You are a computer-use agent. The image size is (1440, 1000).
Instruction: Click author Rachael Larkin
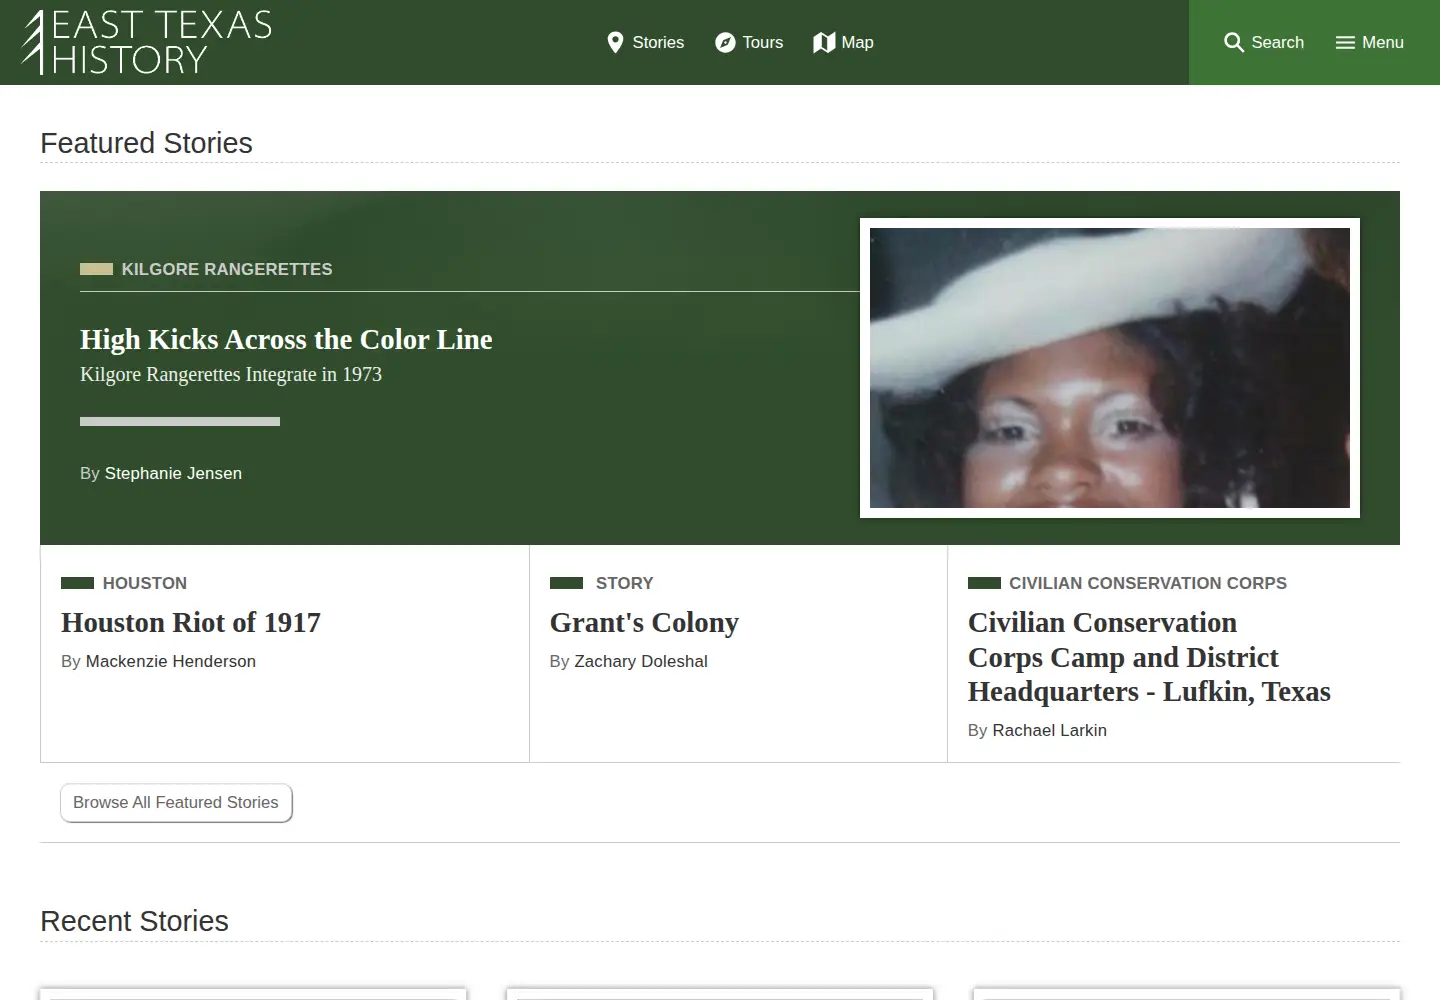coord(1049,730)
